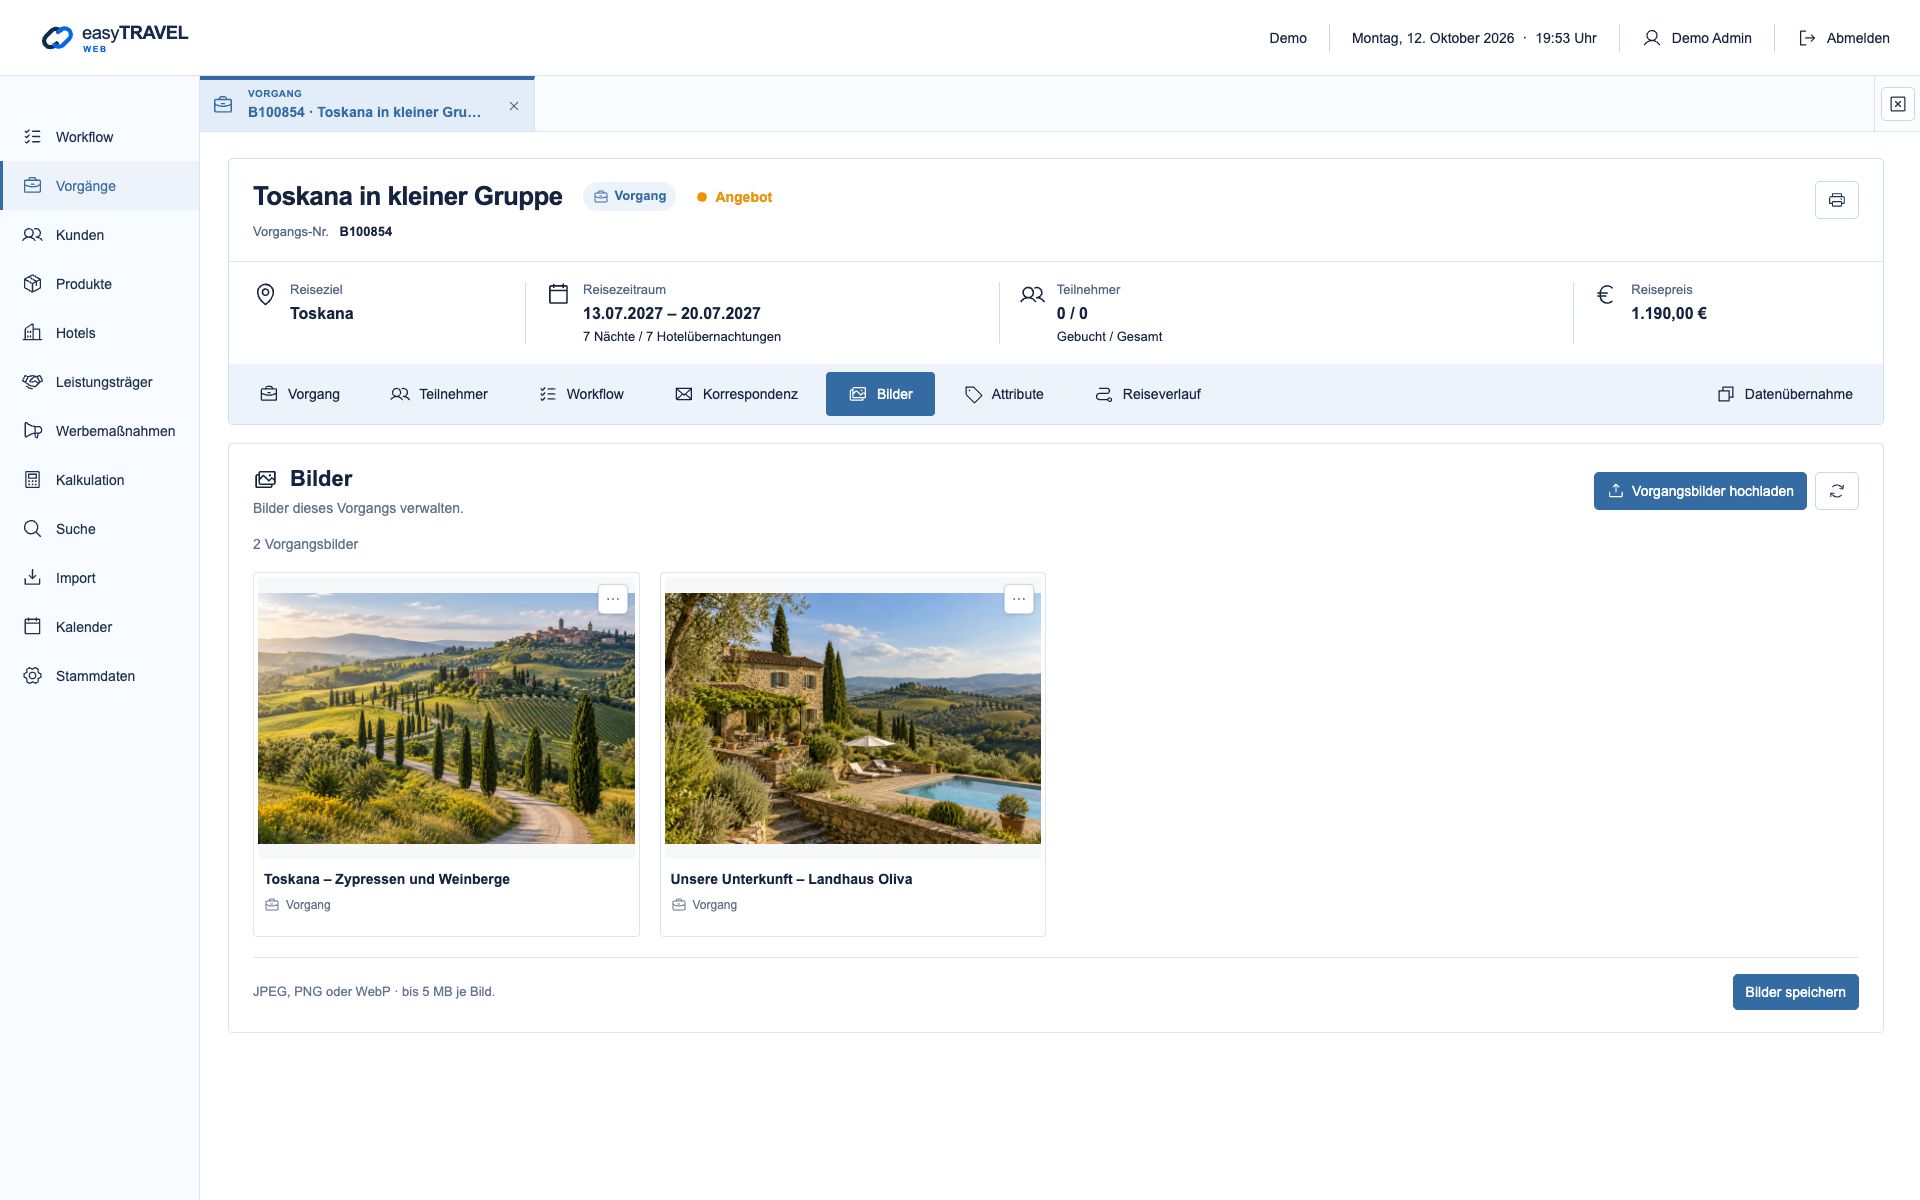Click the Datenübernahme button
The height and width of the screenshot is (1200, 1920).
(1785, 394)
